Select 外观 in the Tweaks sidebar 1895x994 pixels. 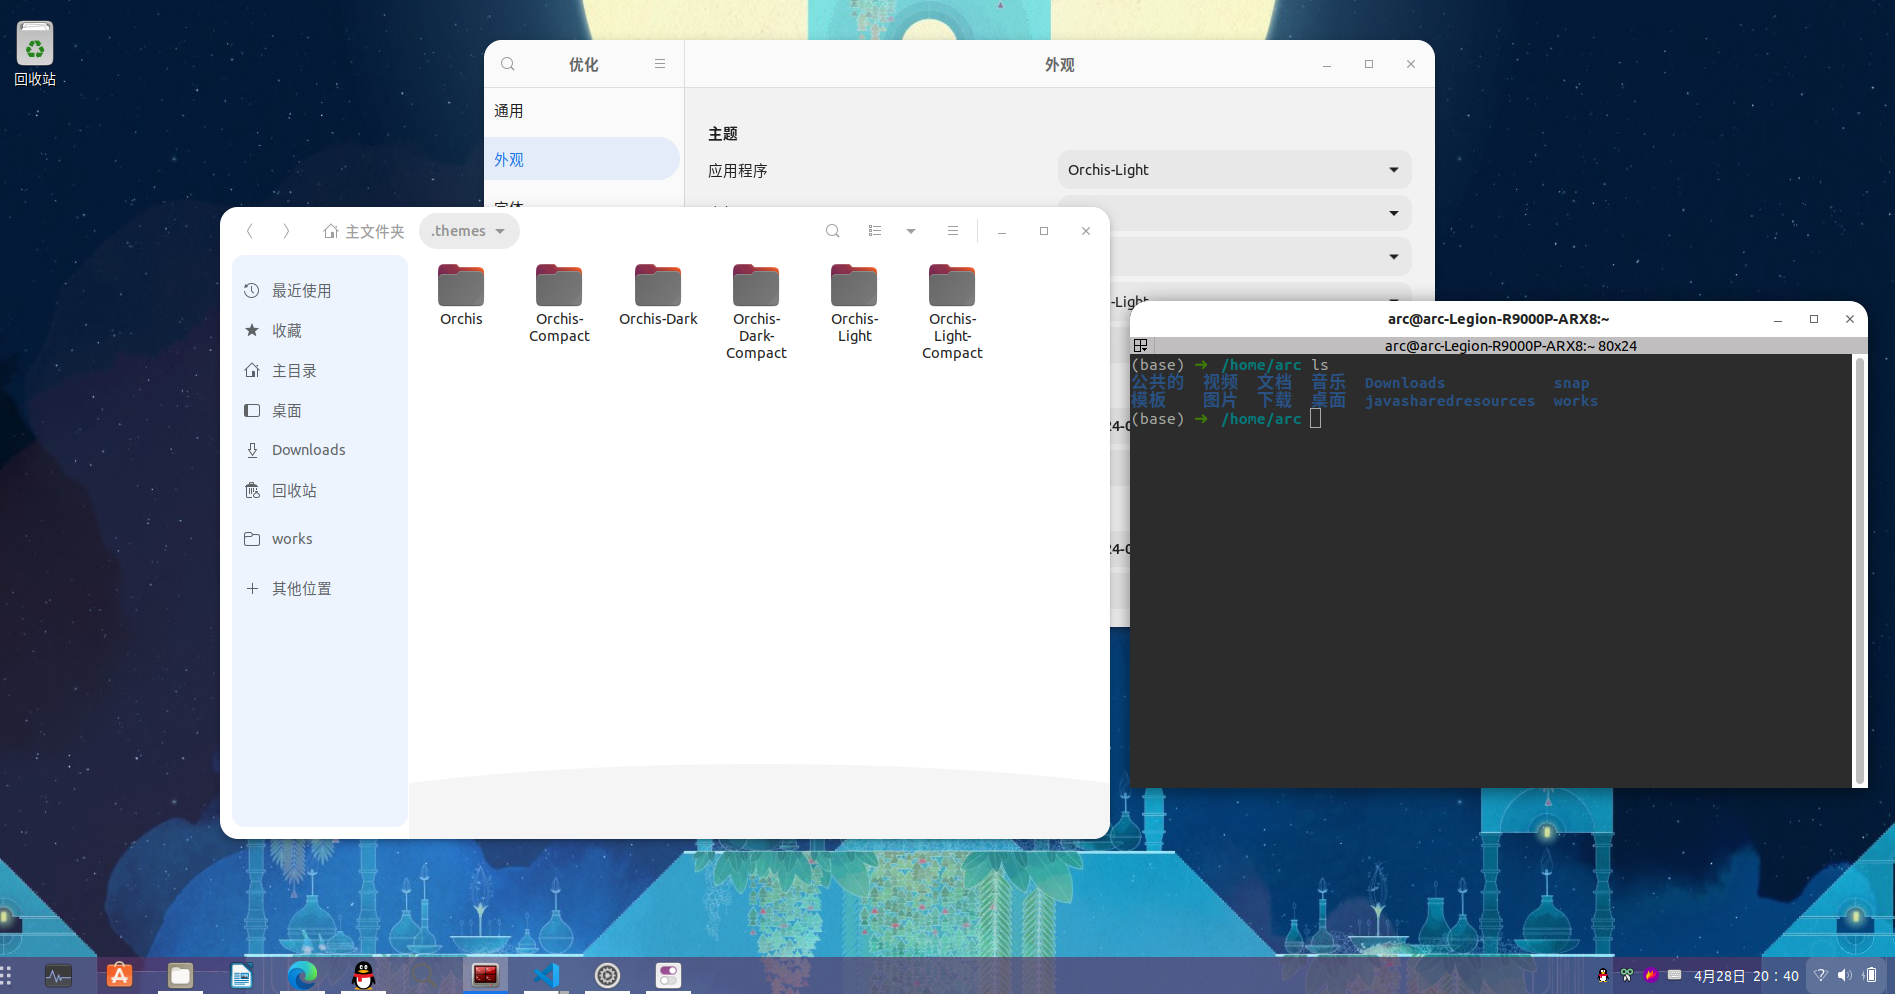tap(582, 159)
